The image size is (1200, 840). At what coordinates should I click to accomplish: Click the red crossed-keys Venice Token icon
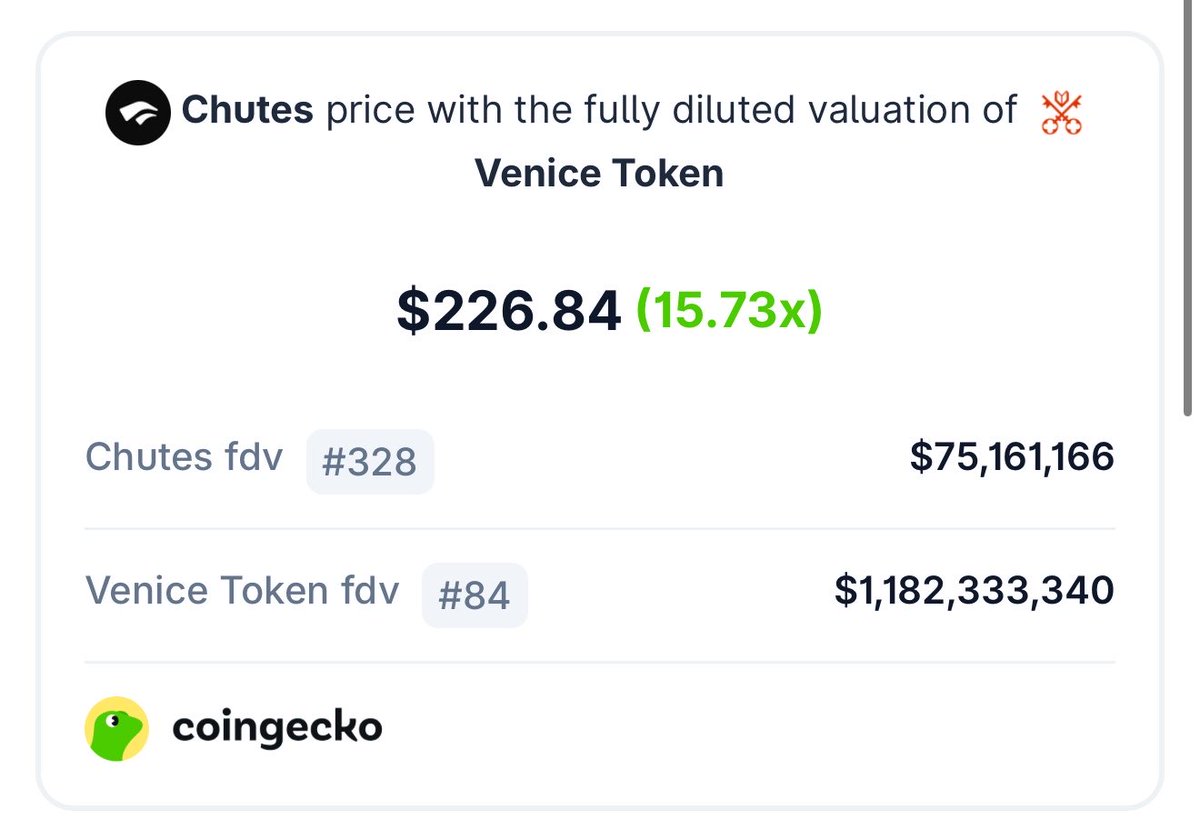[1061, 113]
